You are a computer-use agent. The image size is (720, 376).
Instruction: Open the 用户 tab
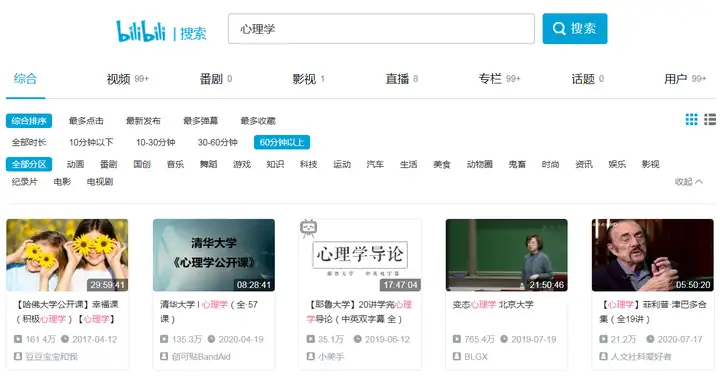pyautogui.click(x=685, y=79)
